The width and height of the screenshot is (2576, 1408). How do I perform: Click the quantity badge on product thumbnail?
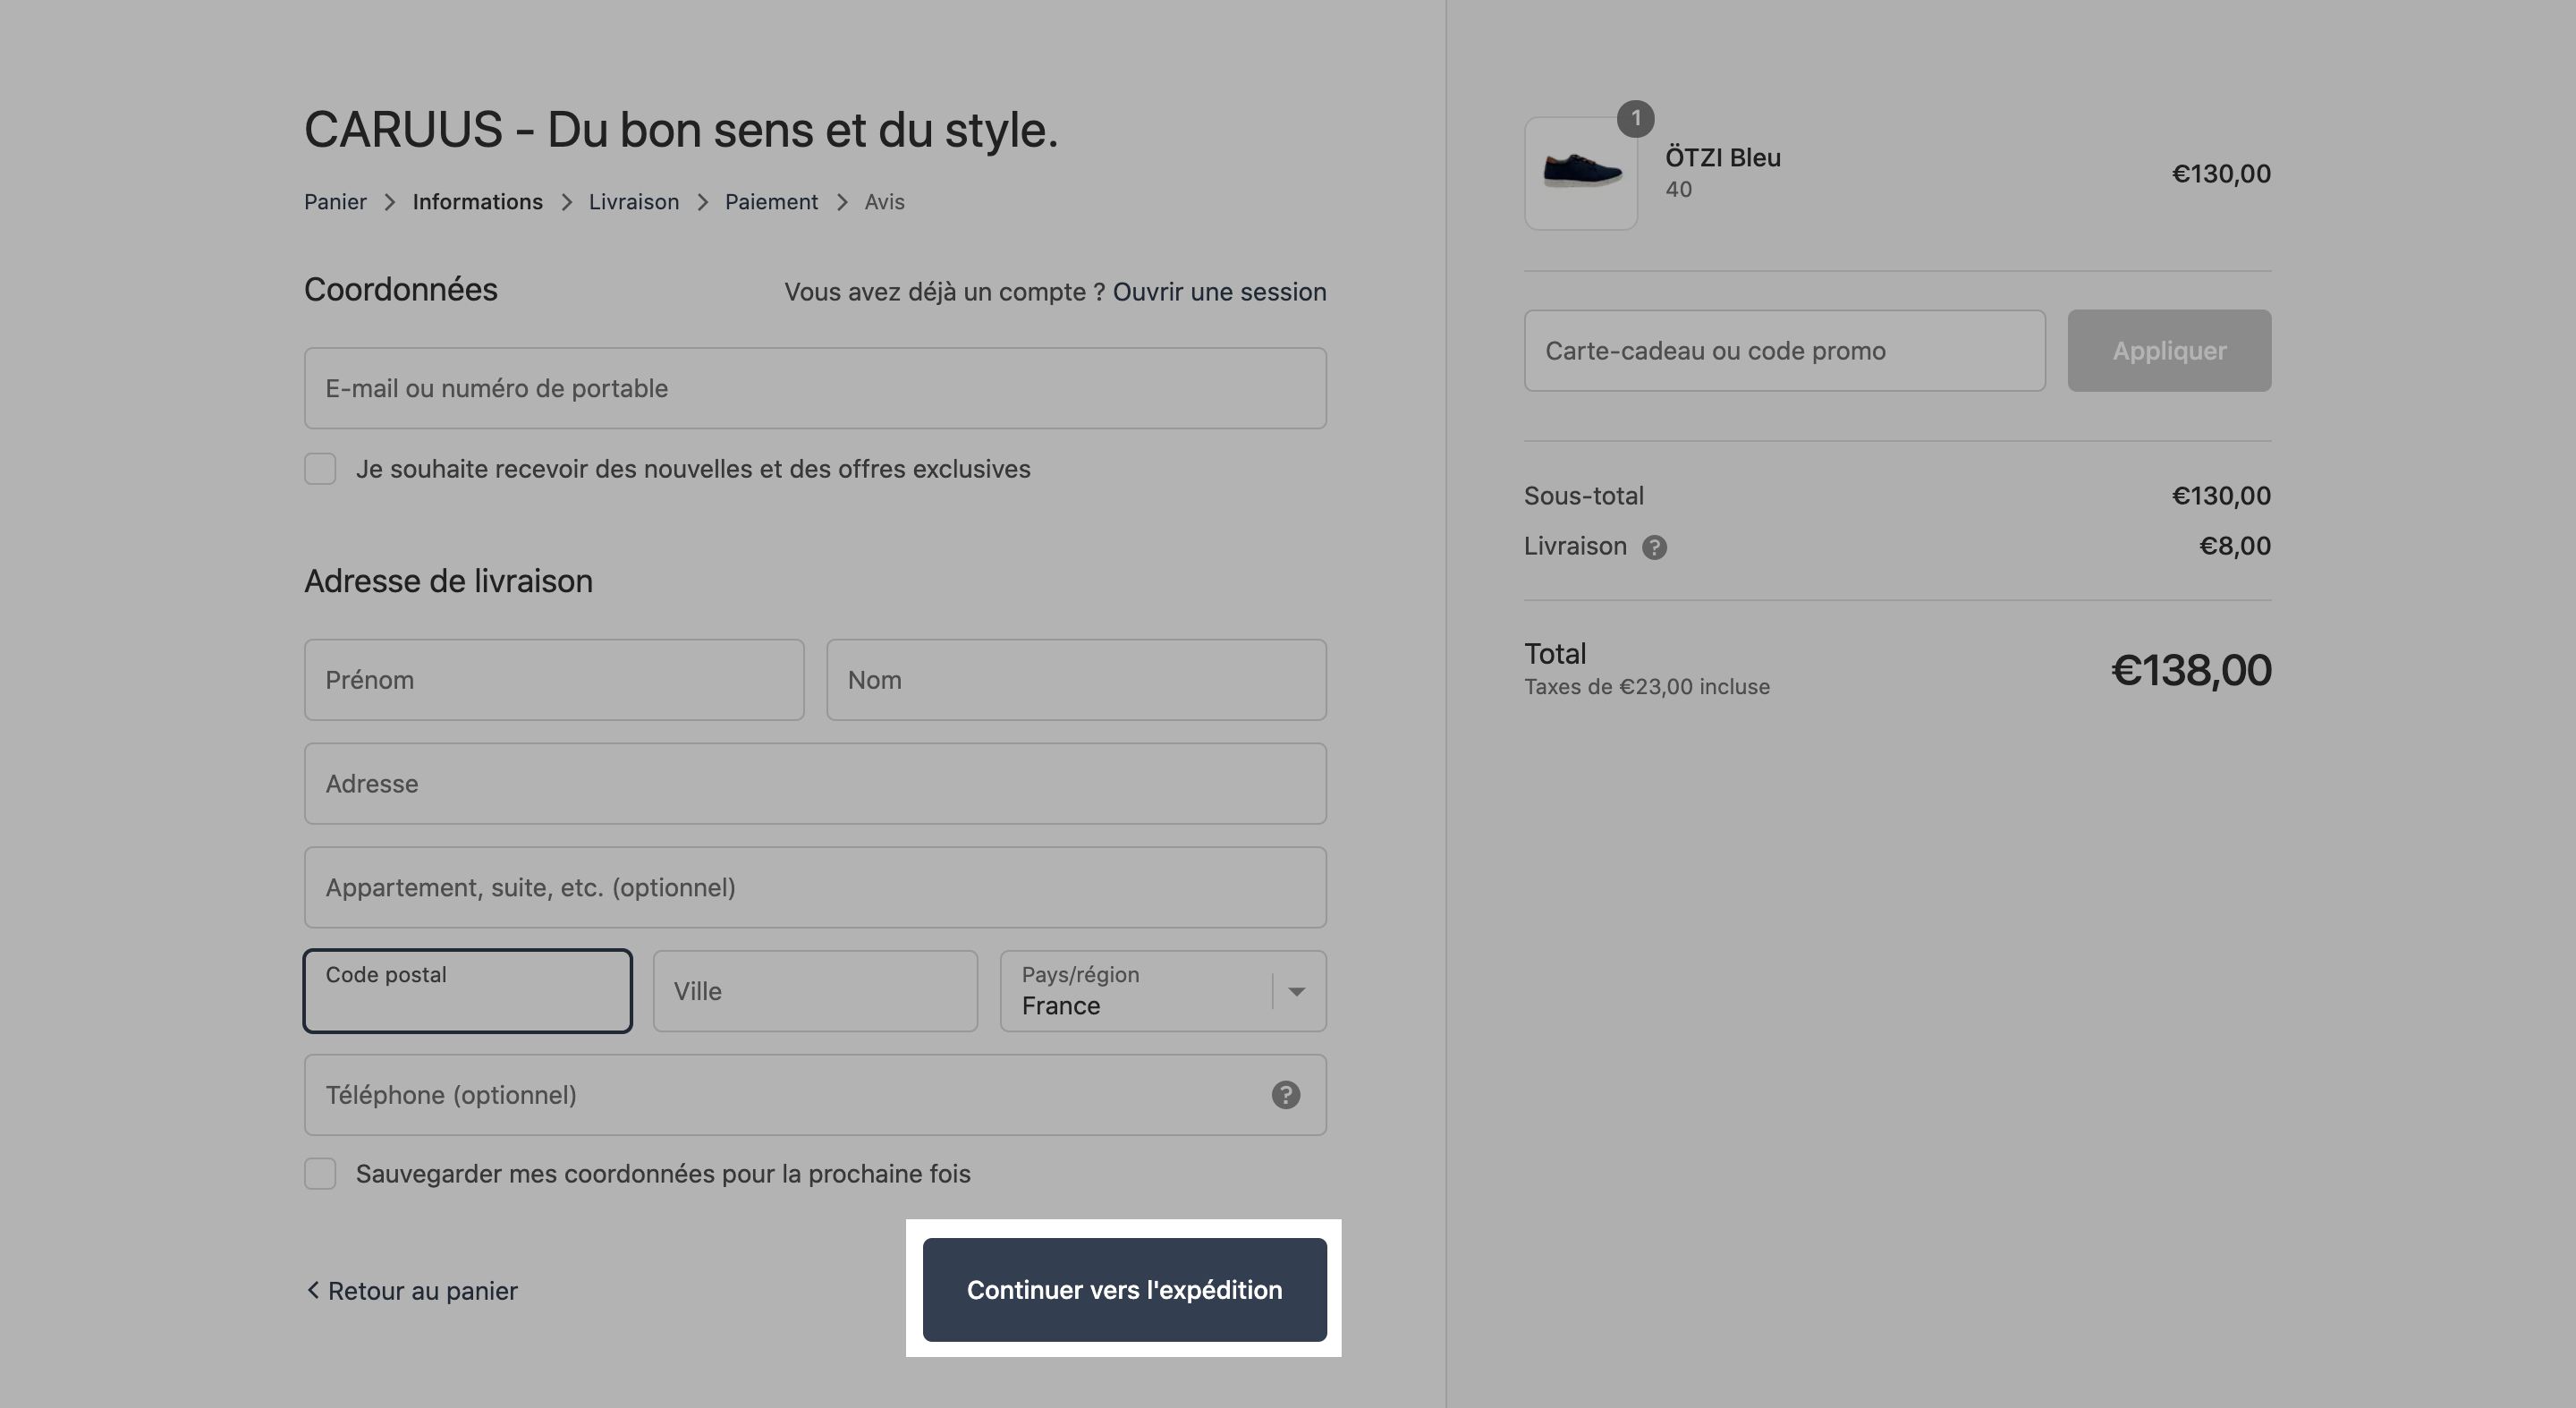click(x=1635, y=119)
